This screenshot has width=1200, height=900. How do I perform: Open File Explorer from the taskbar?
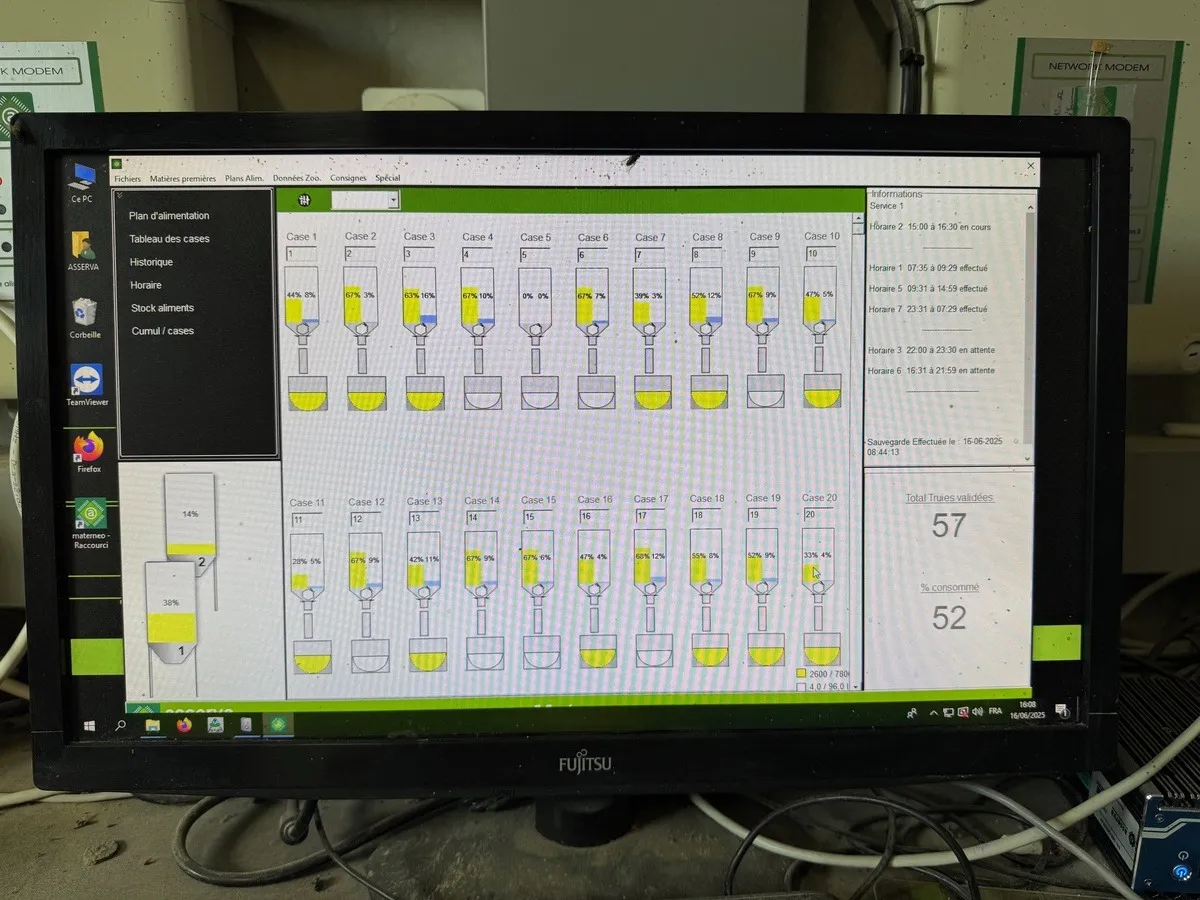[x=153, y=725]
